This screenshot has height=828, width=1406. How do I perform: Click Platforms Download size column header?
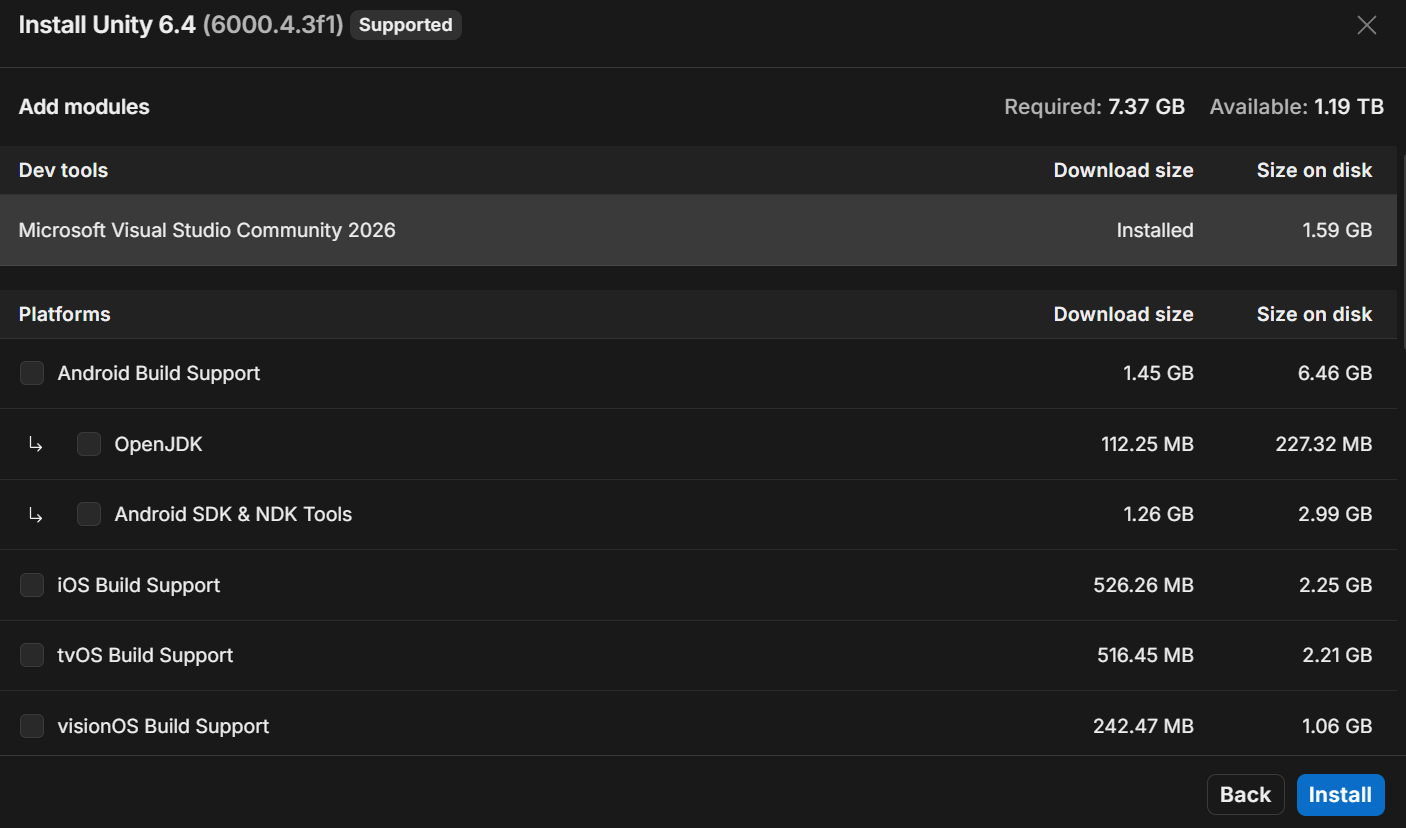pyautogui.click(x=1123, y=314)
